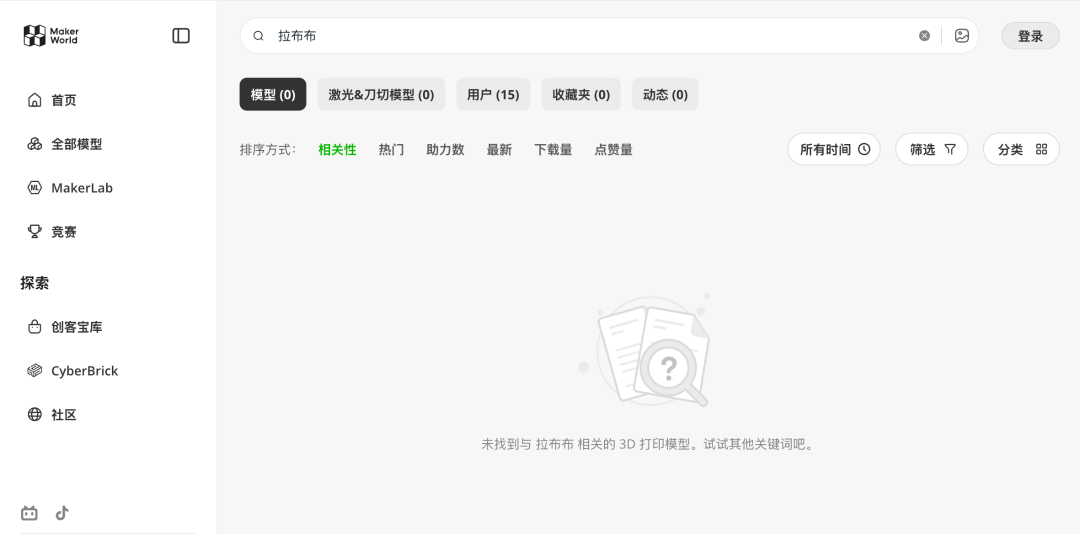The width and height of the screenshot is (1080, 534).
Task: Open the TikTok link icon
Action: pyautogui.click(x=62, y=513)
